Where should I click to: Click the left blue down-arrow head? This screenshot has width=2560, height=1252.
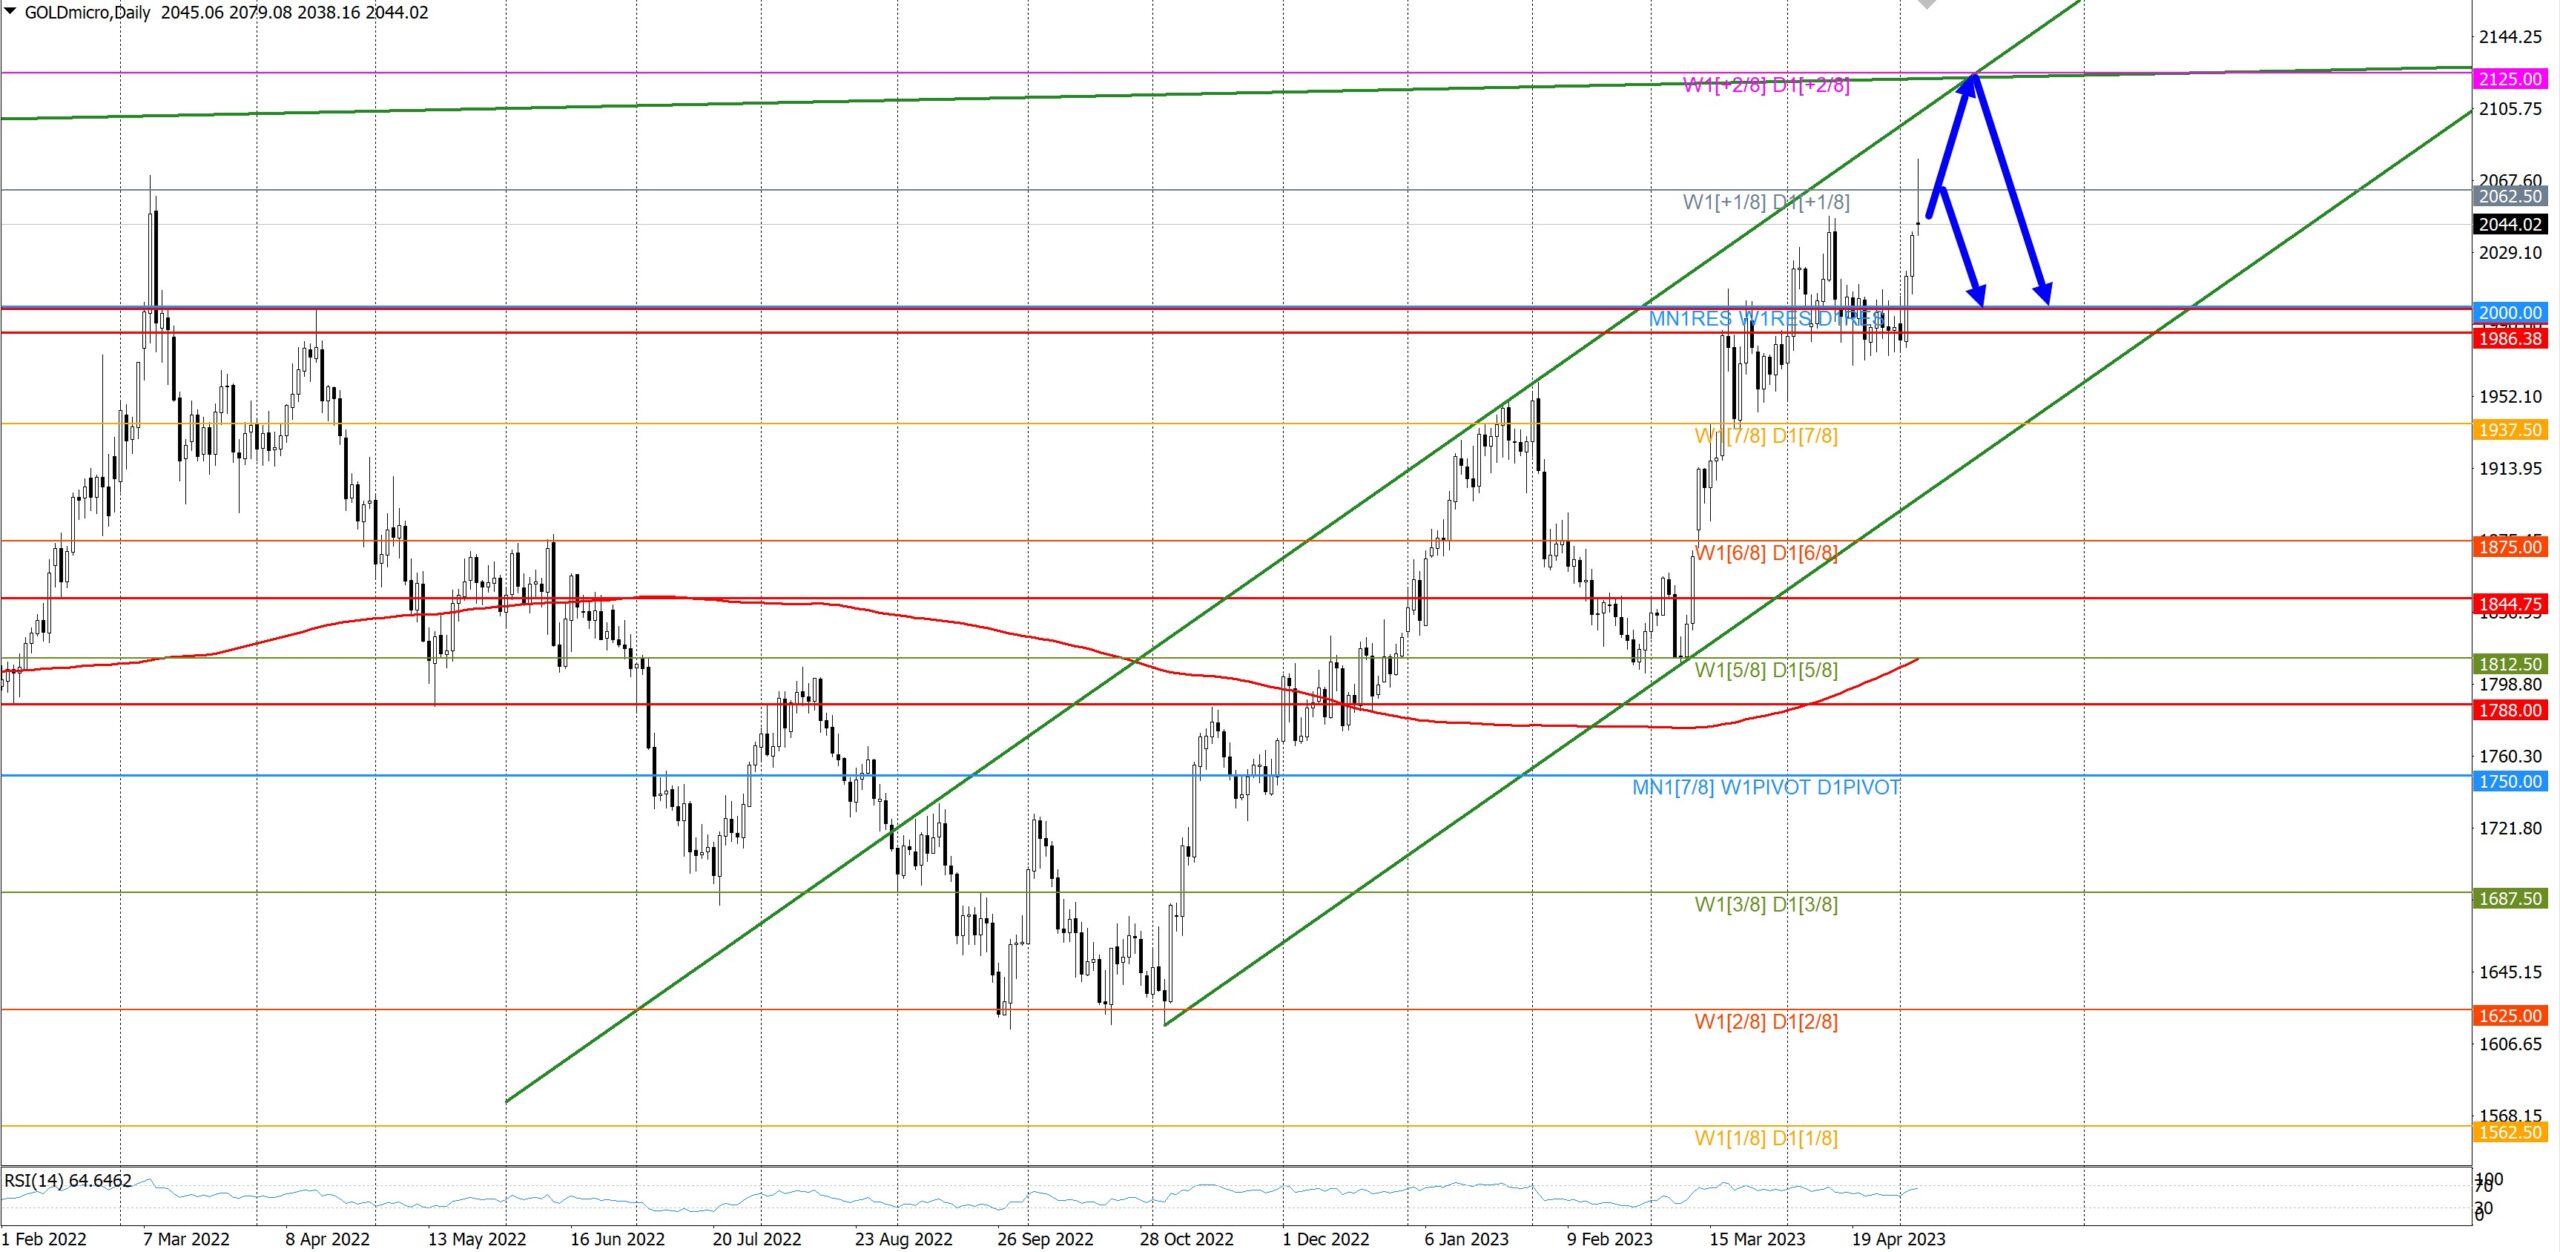pos(1977,295)
